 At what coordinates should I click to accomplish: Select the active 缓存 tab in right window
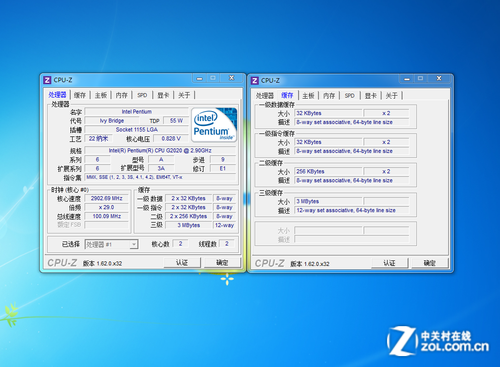tap(287, 95)
